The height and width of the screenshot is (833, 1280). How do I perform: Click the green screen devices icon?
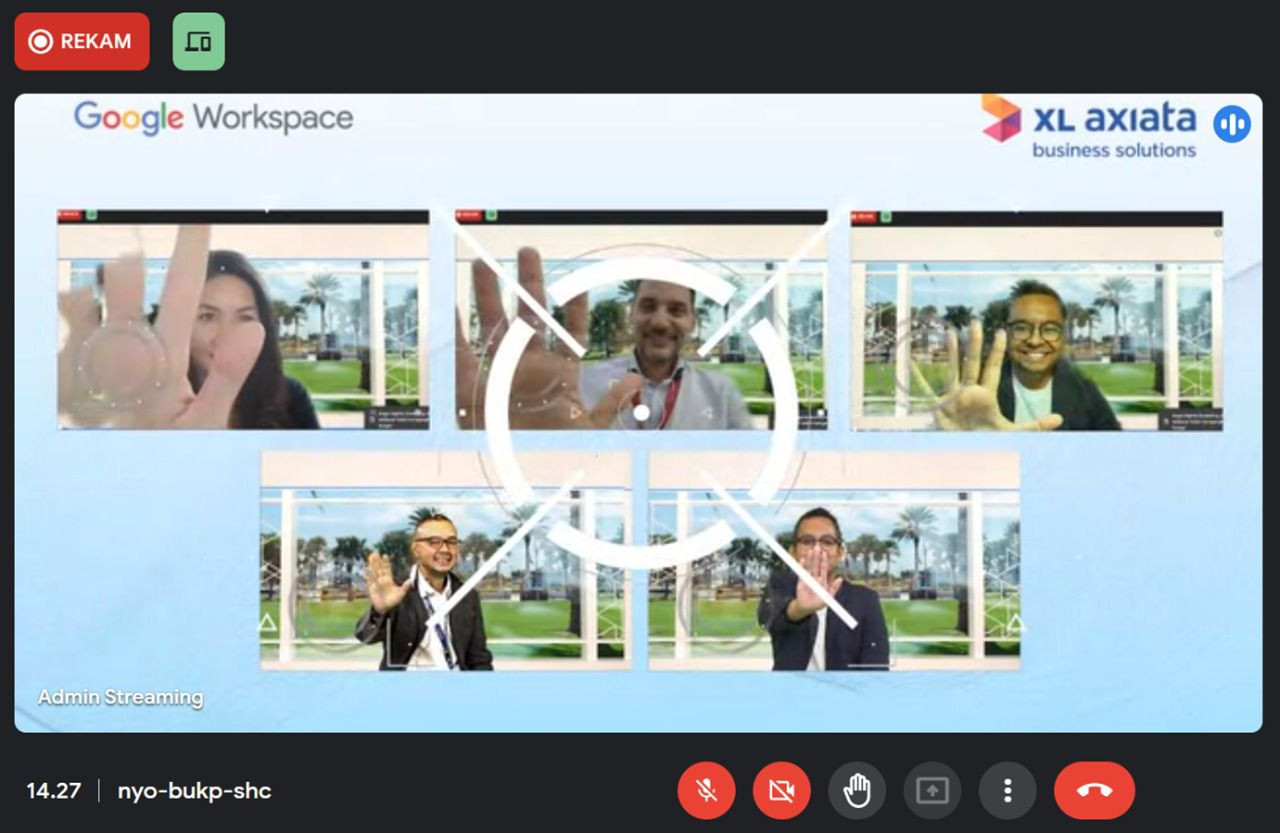click(198, 42)
